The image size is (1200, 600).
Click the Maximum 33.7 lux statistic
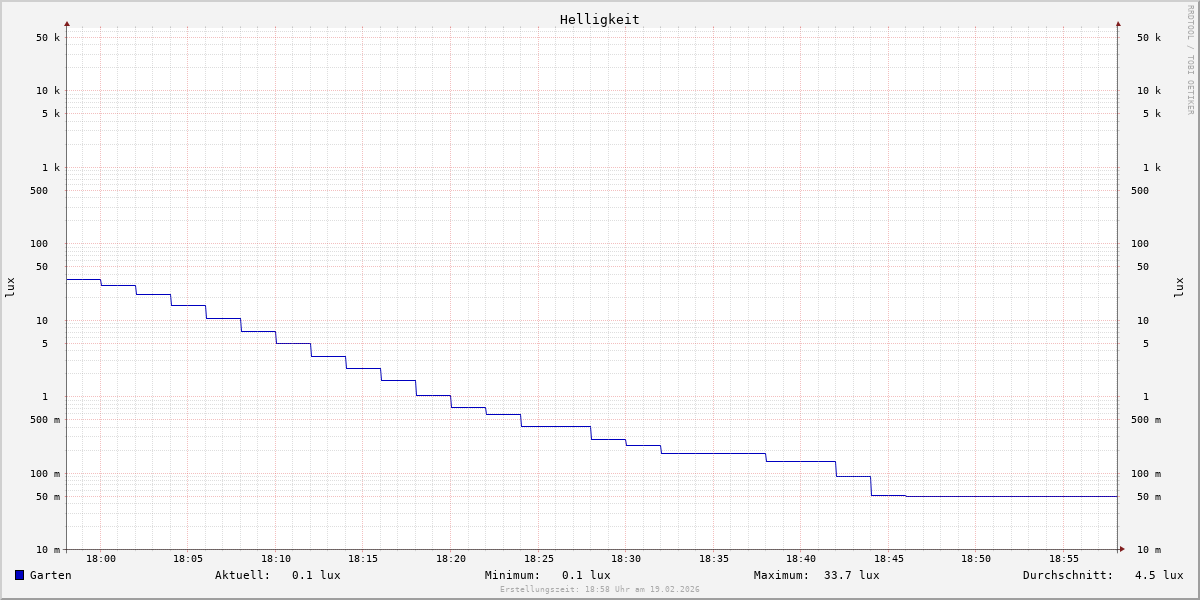pos(816,575)
